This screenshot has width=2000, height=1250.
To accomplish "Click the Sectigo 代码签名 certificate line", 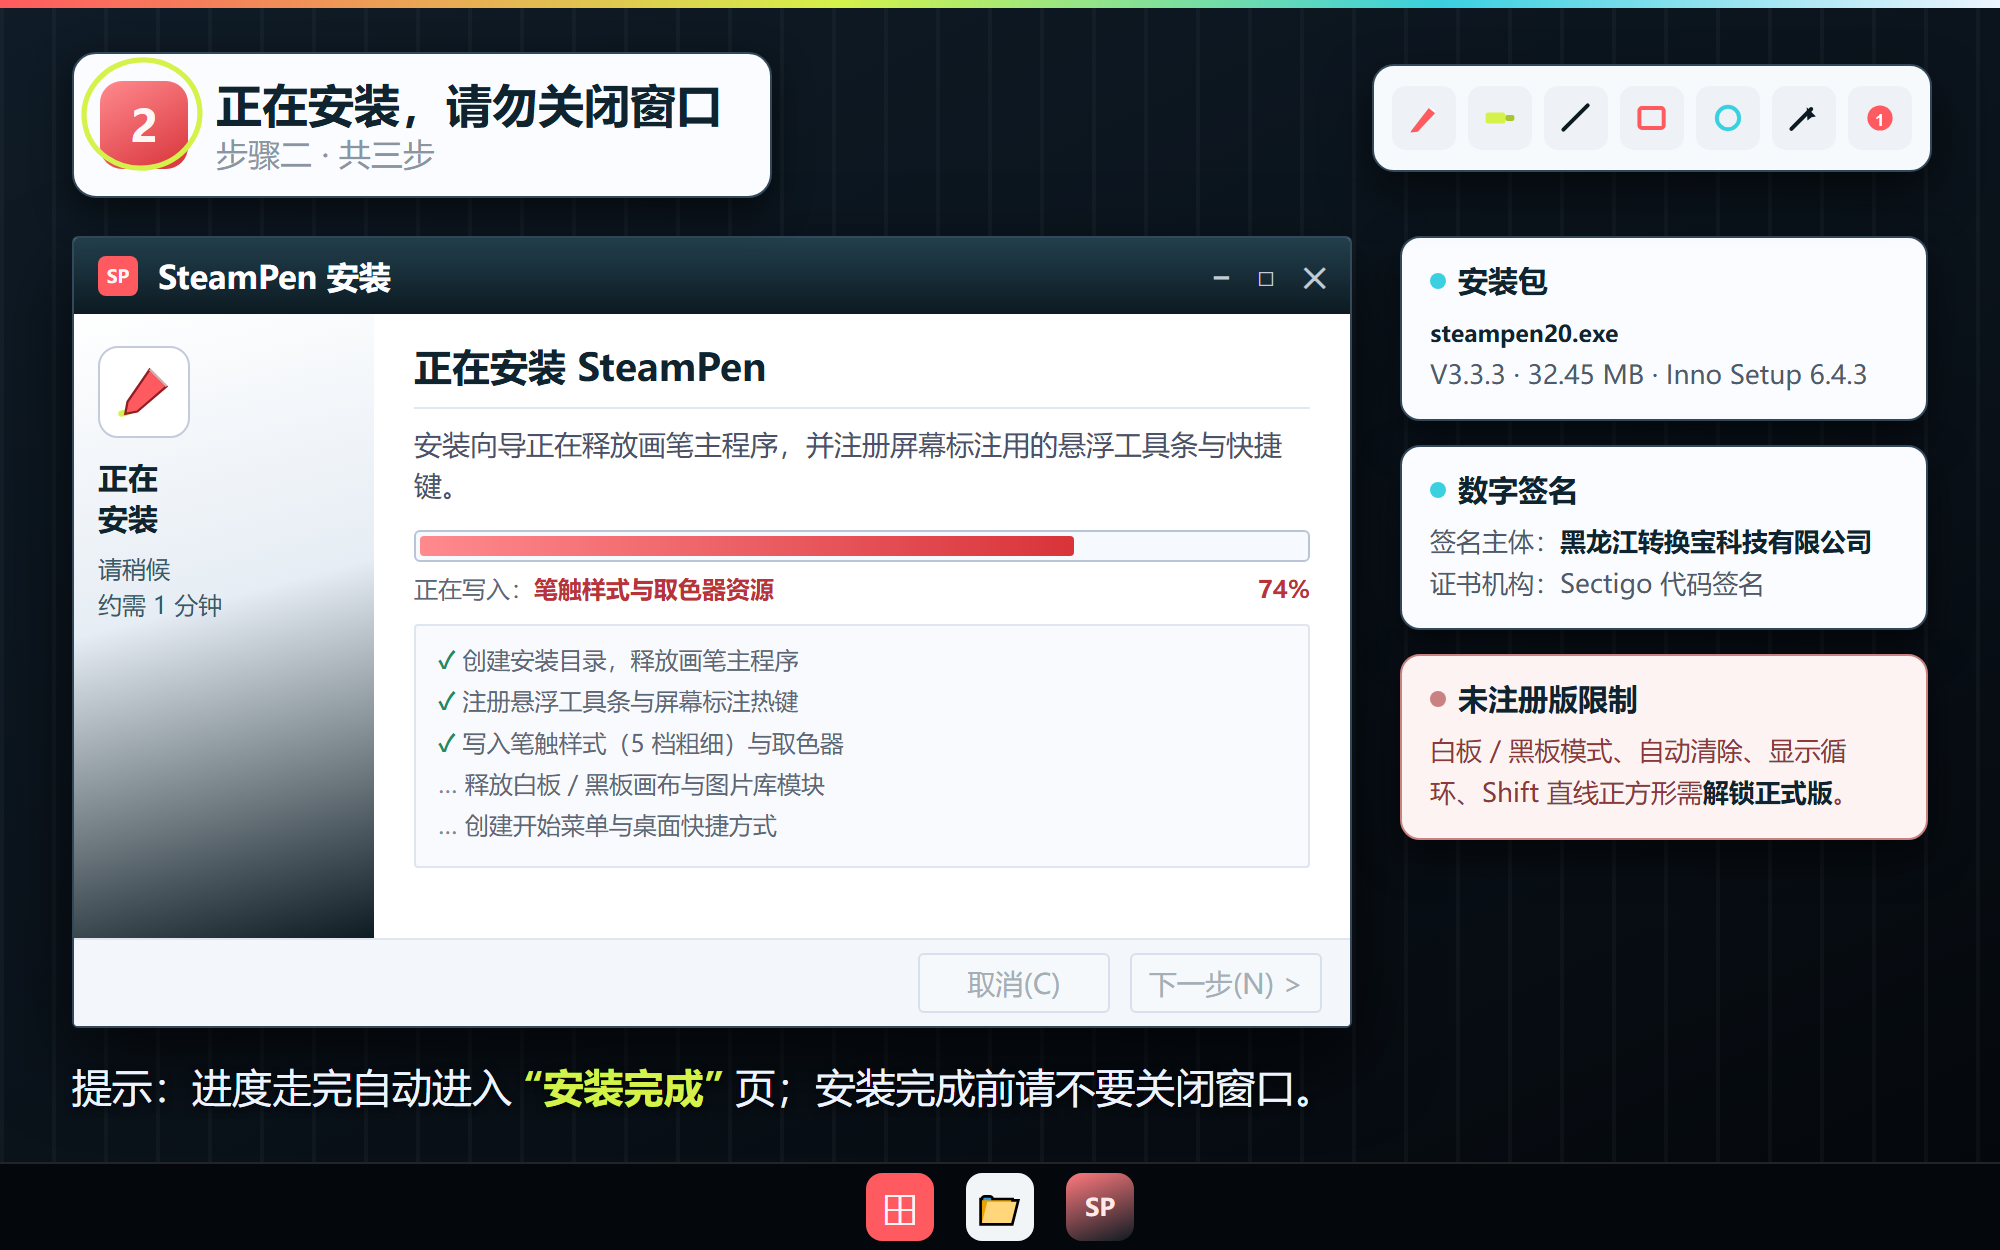I will [x=1597, y=584].
